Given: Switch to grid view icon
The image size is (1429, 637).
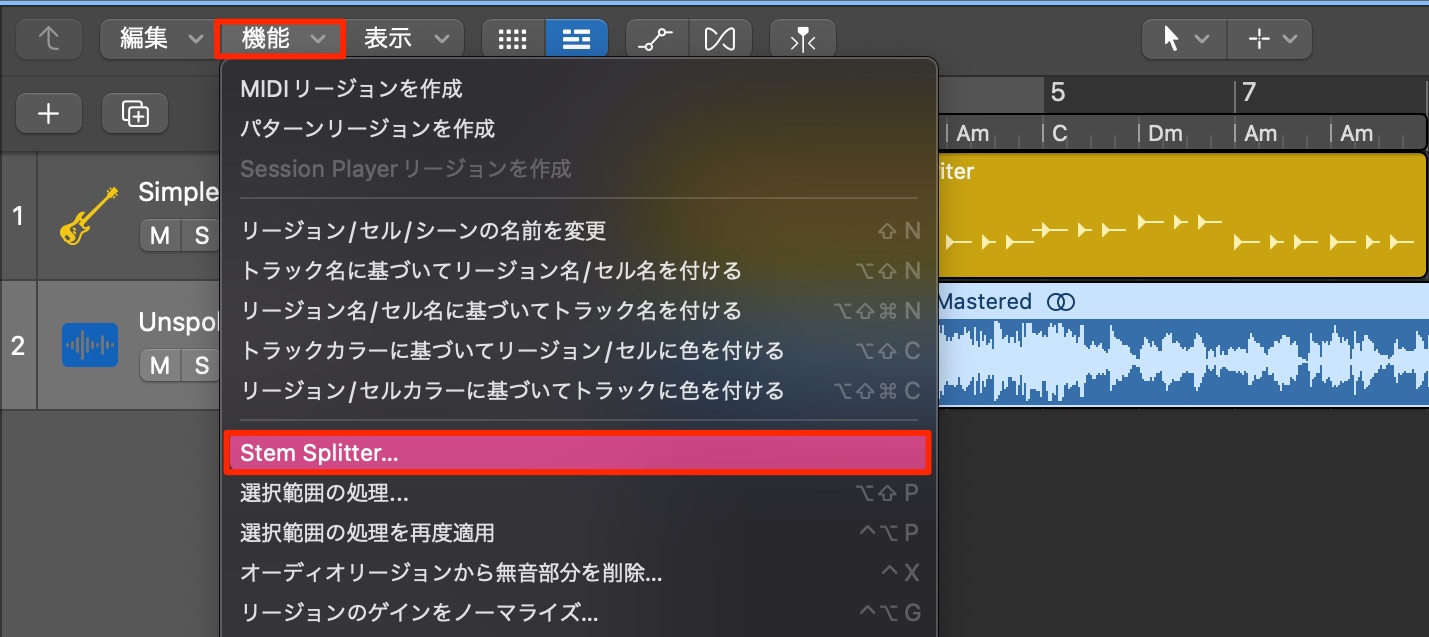Looking at the screenshot, I should point(513,39).
